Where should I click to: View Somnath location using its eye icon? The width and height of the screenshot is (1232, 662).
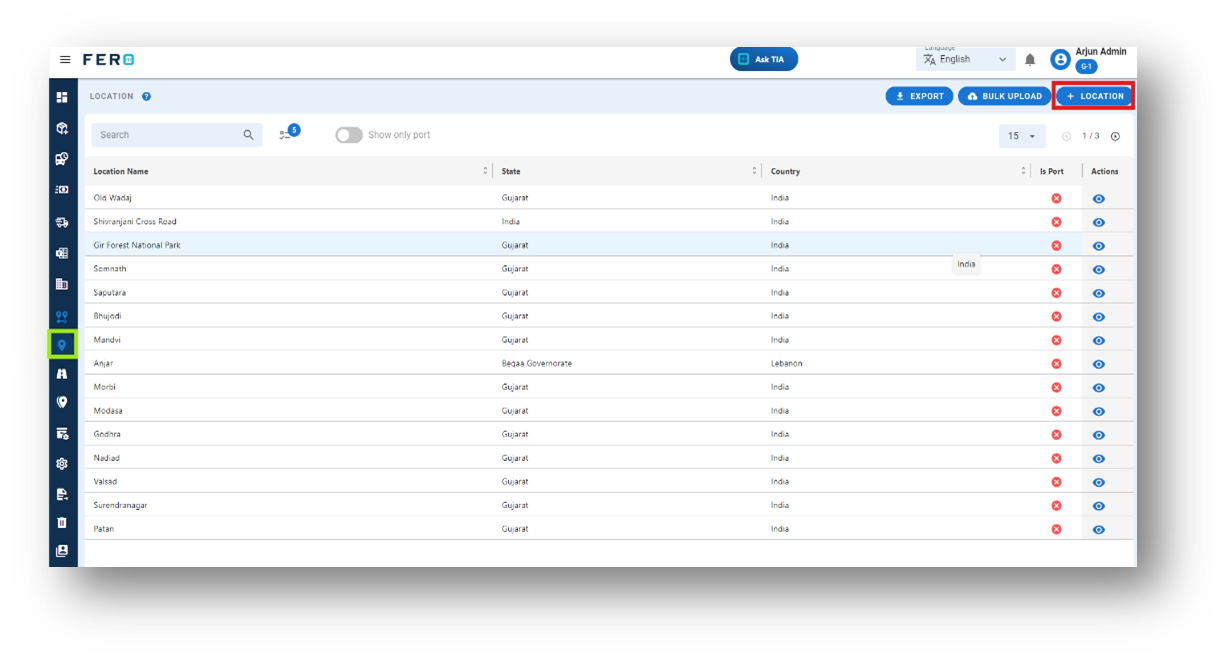click(1099, 270)
